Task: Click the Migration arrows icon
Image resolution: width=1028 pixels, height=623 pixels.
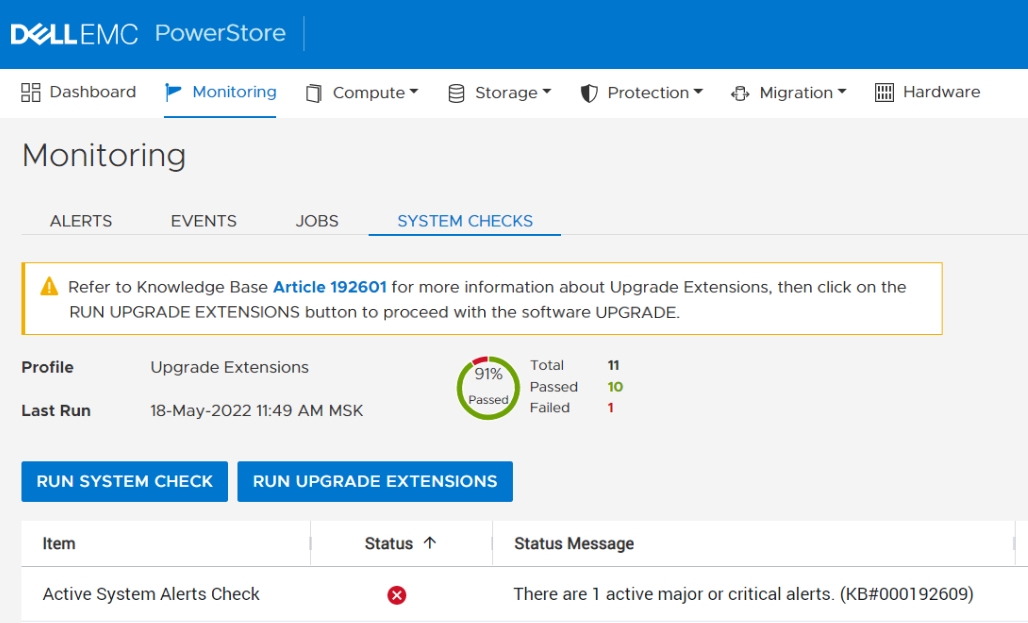Action: (740, 93)
